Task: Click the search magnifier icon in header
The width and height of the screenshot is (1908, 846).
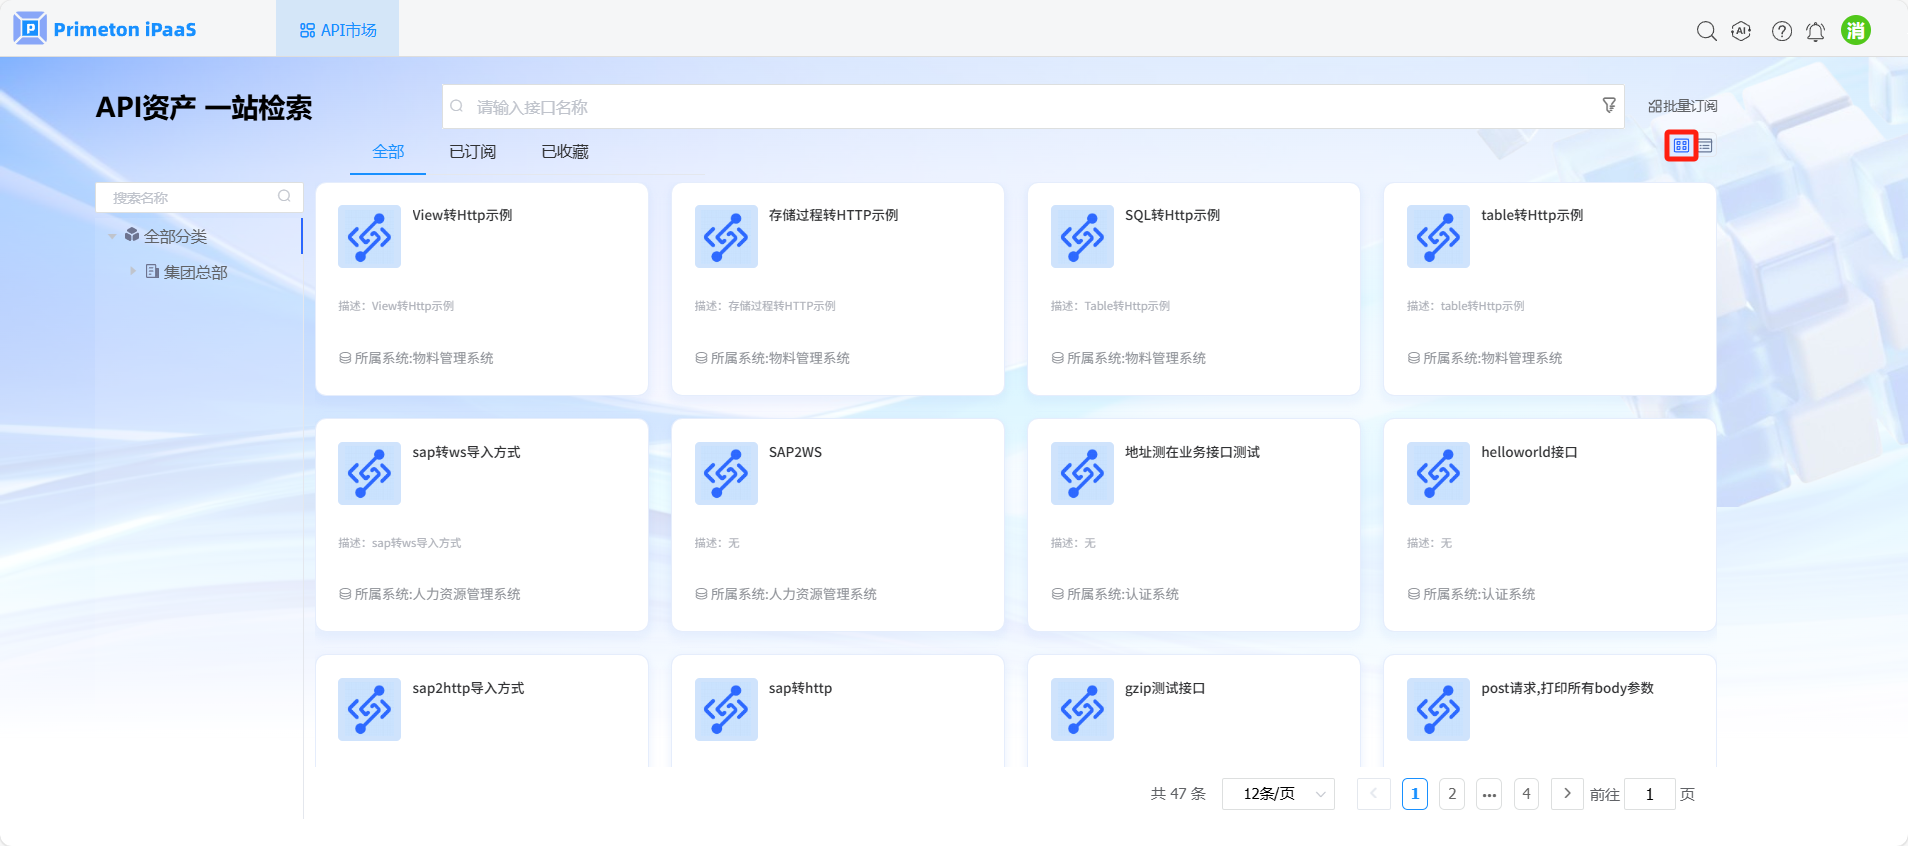Action: coord(1706,31)
